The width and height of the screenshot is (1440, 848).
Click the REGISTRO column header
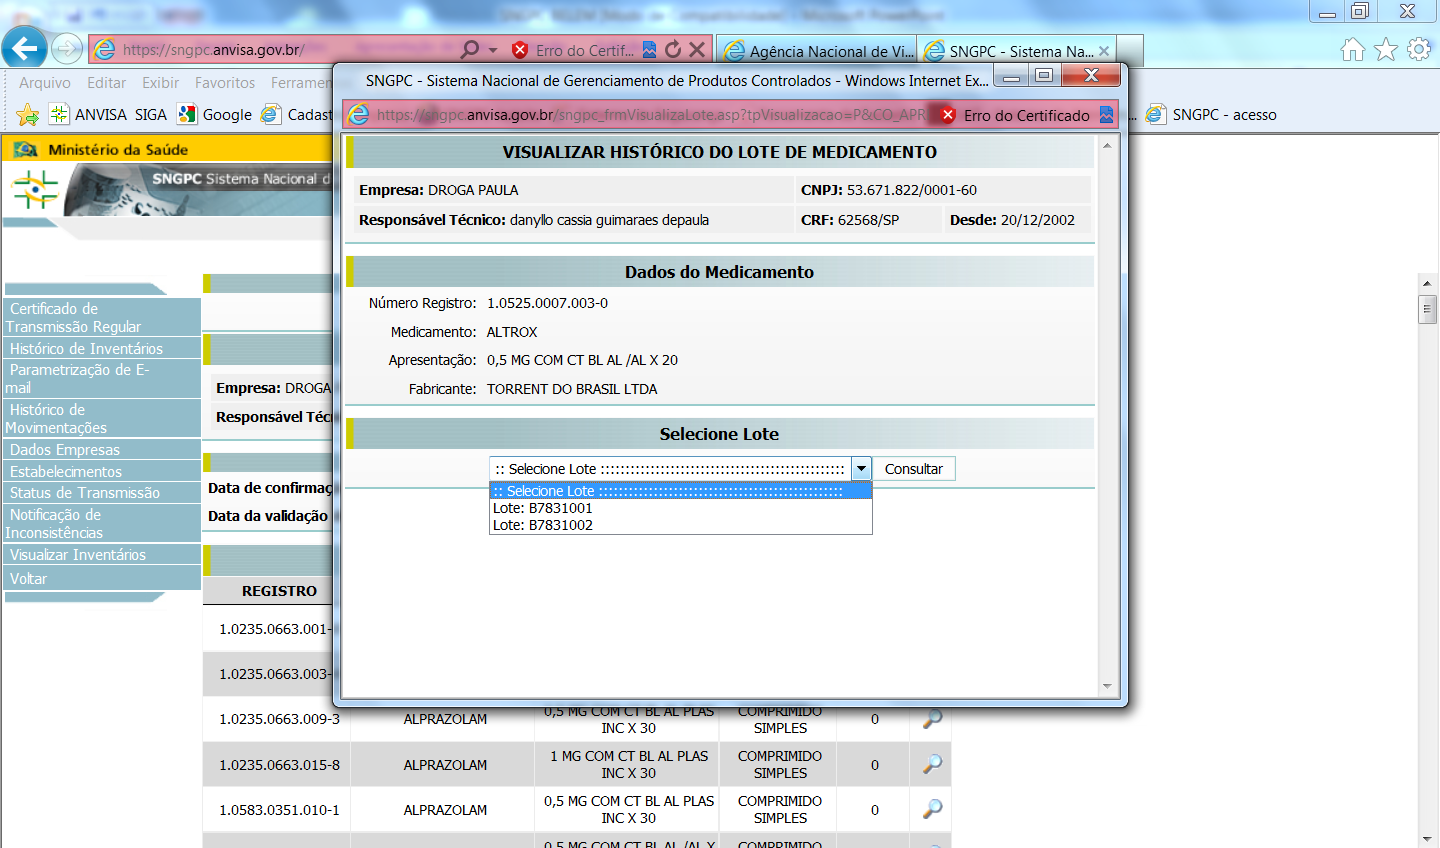click(279, 591)
